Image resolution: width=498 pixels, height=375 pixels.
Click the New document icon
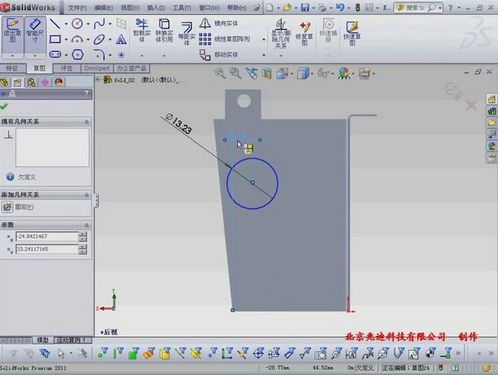point(270,7)
